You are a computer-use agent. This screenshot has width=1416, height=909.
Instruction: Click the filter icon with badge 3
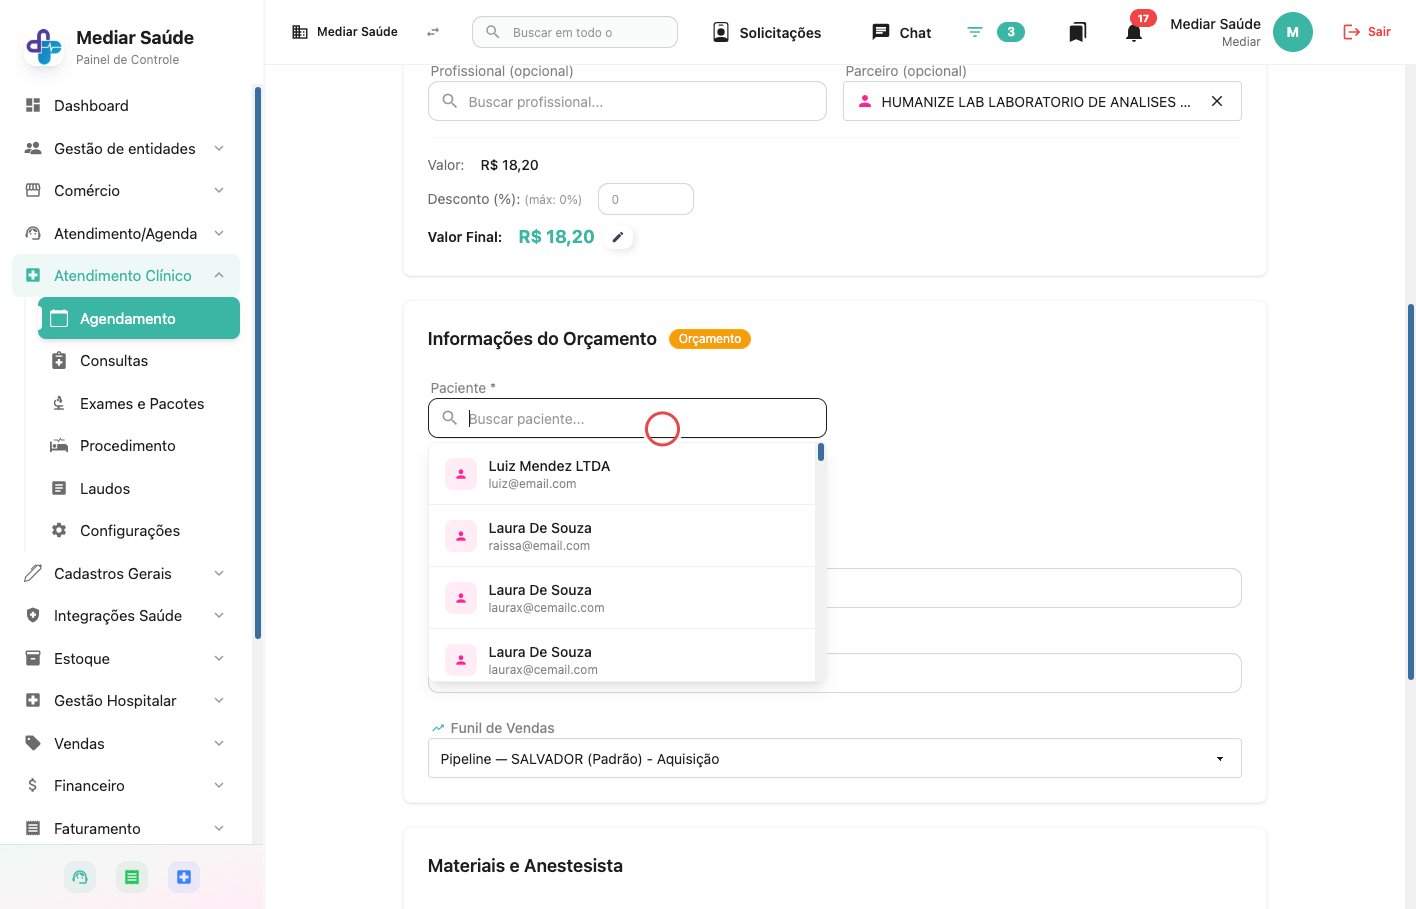point(975,32)
